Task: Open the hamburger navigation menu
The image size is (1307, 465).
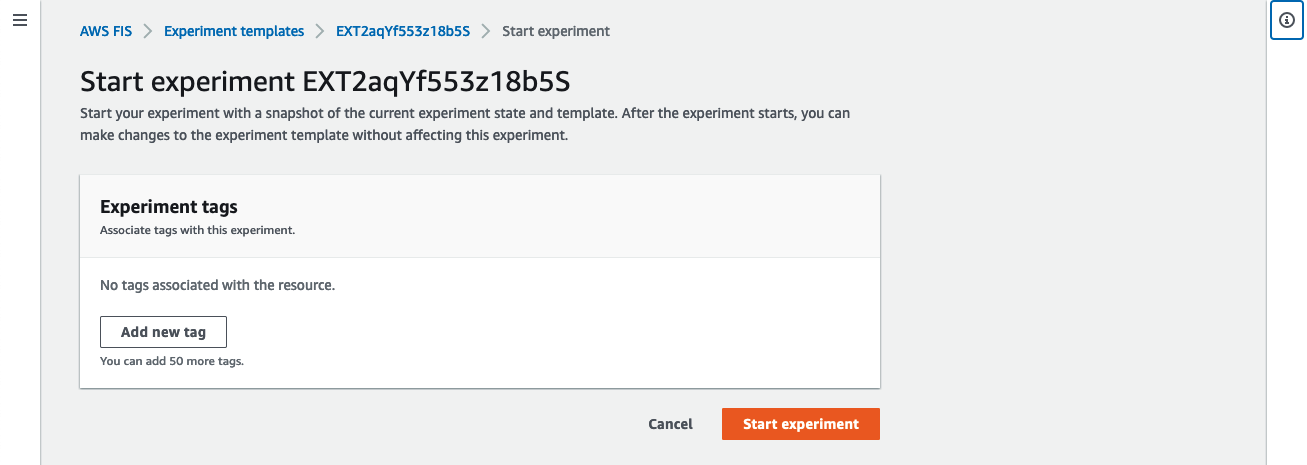Action: [20, 20]
